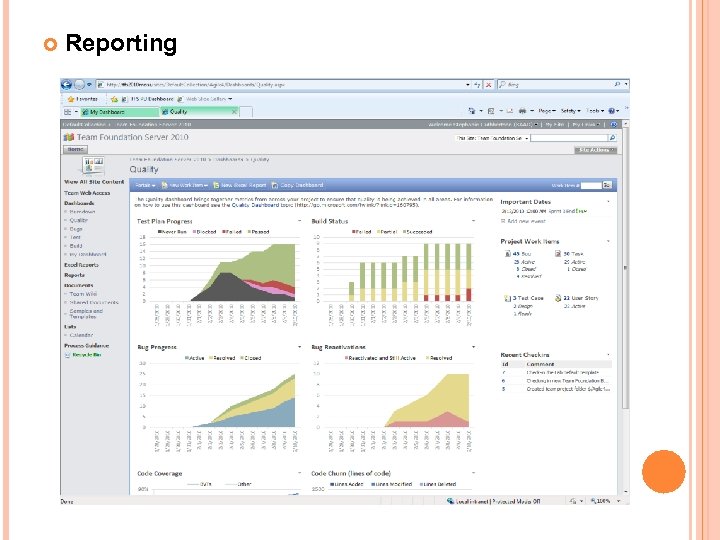Open the My Links dropdown
720x540 pixels.
[586, 124]
